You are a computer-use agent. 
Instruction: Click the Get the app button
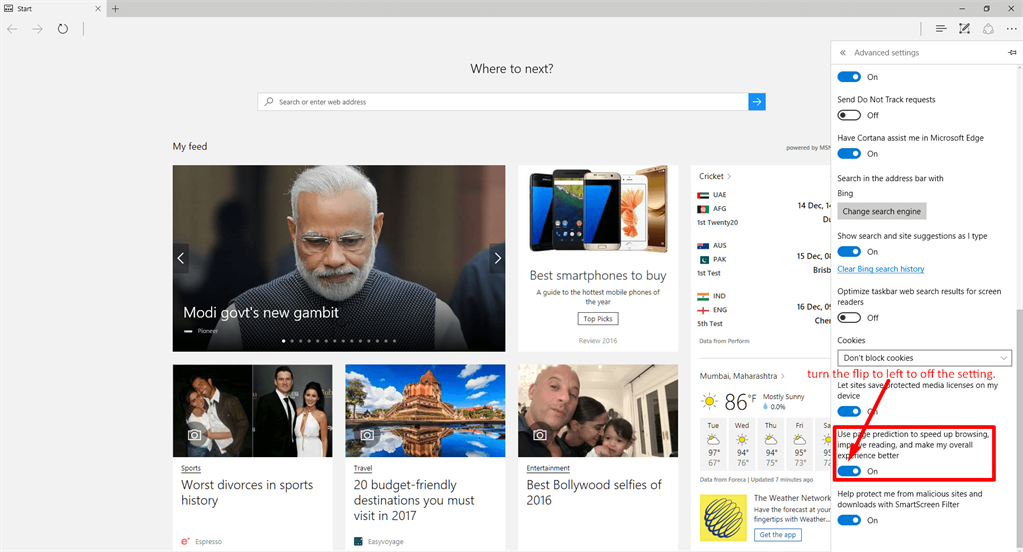click(778, 534)
